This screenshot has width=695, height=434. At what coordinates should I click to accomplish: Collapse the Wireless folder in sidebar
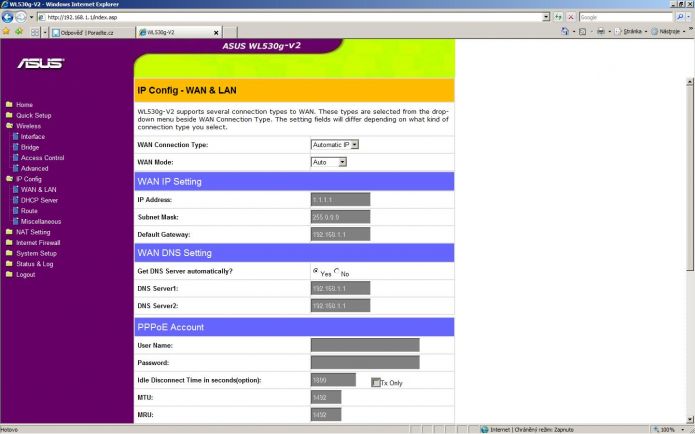(x=9, y=126)
